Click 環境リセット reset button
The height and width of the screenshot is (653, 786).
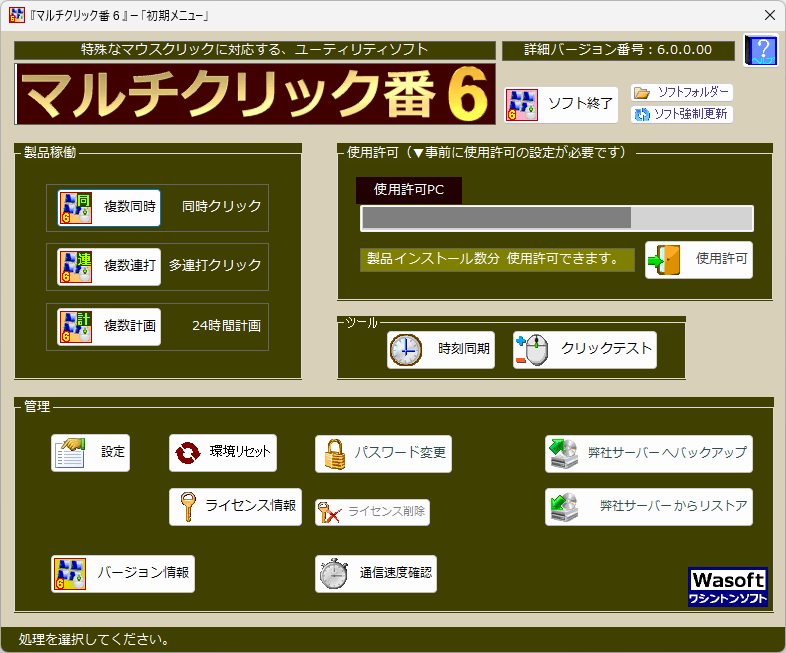(x=223, y=453)
